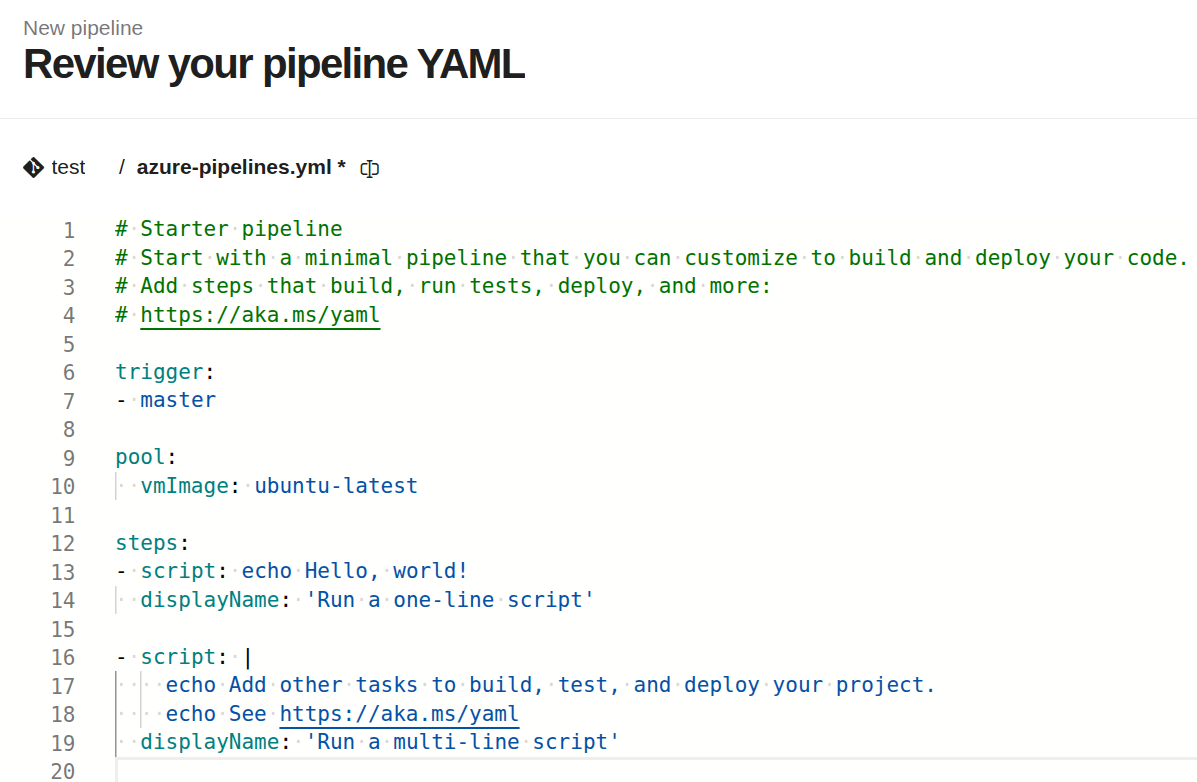Viewport: 1197px width, 782px height.
Task: Place cursor on the master branch value
Action: [178, 400]
